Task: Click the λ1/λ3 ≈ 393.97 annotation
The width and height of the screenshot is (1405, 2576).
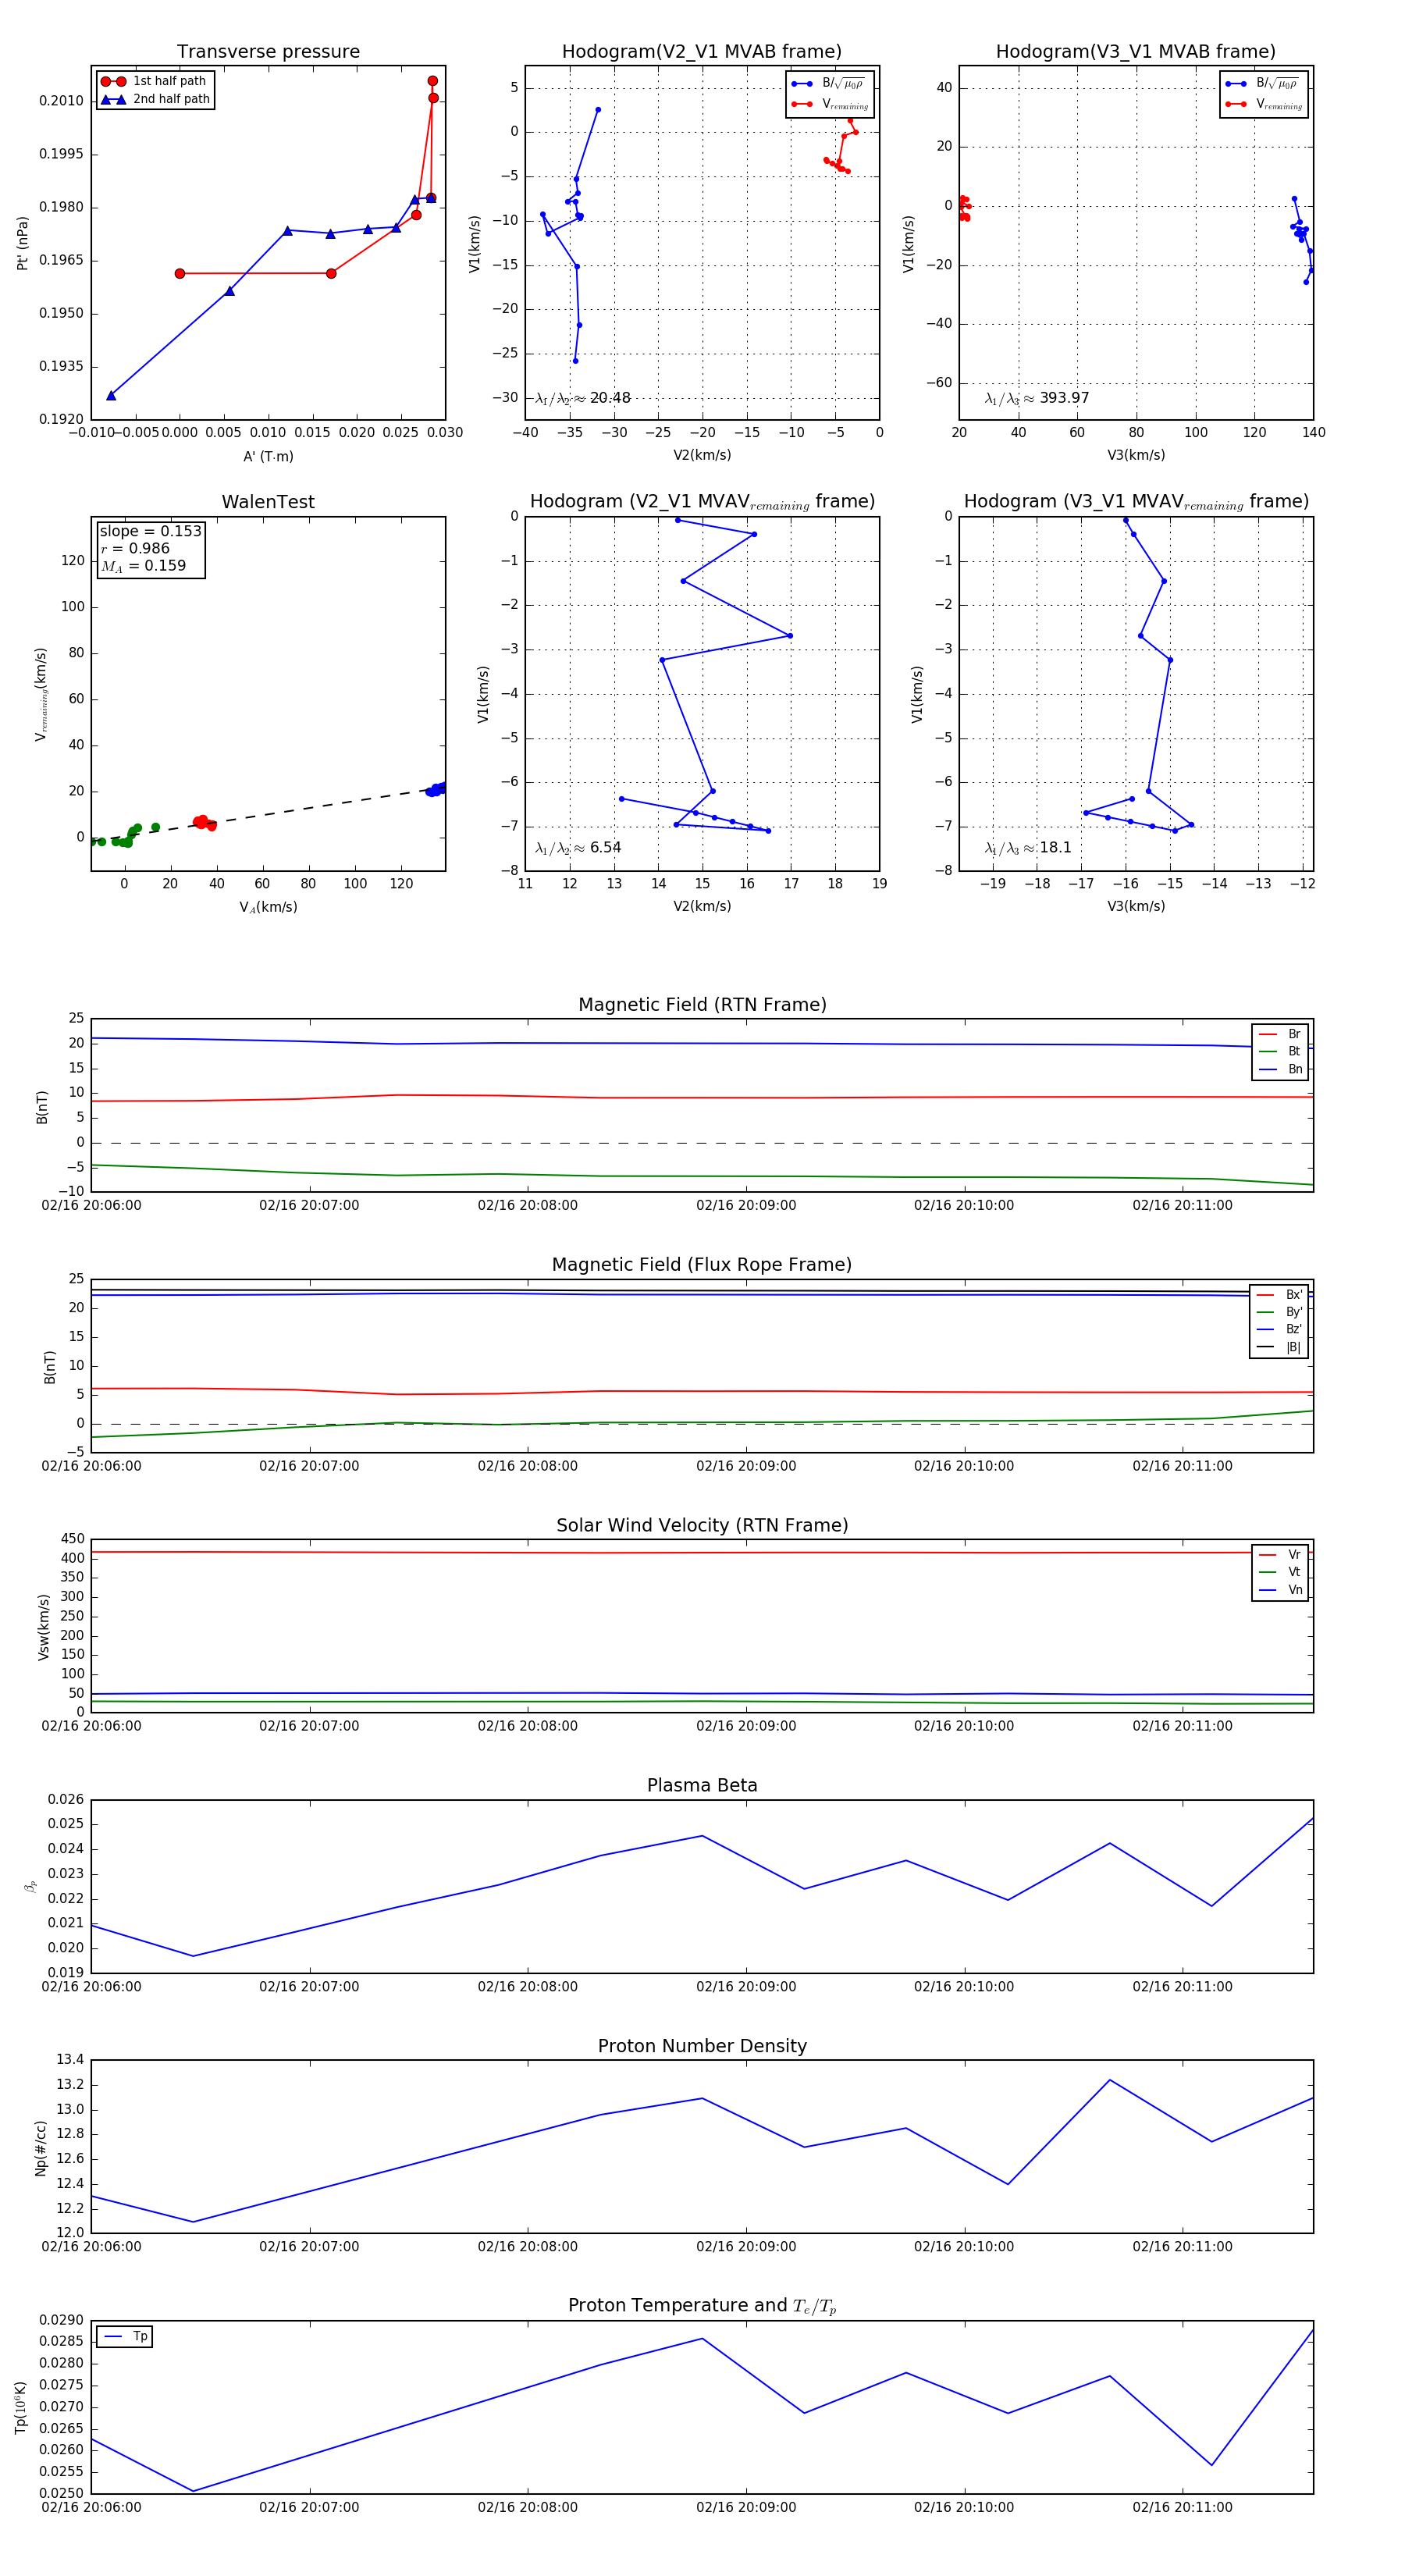Action: 1037,398
